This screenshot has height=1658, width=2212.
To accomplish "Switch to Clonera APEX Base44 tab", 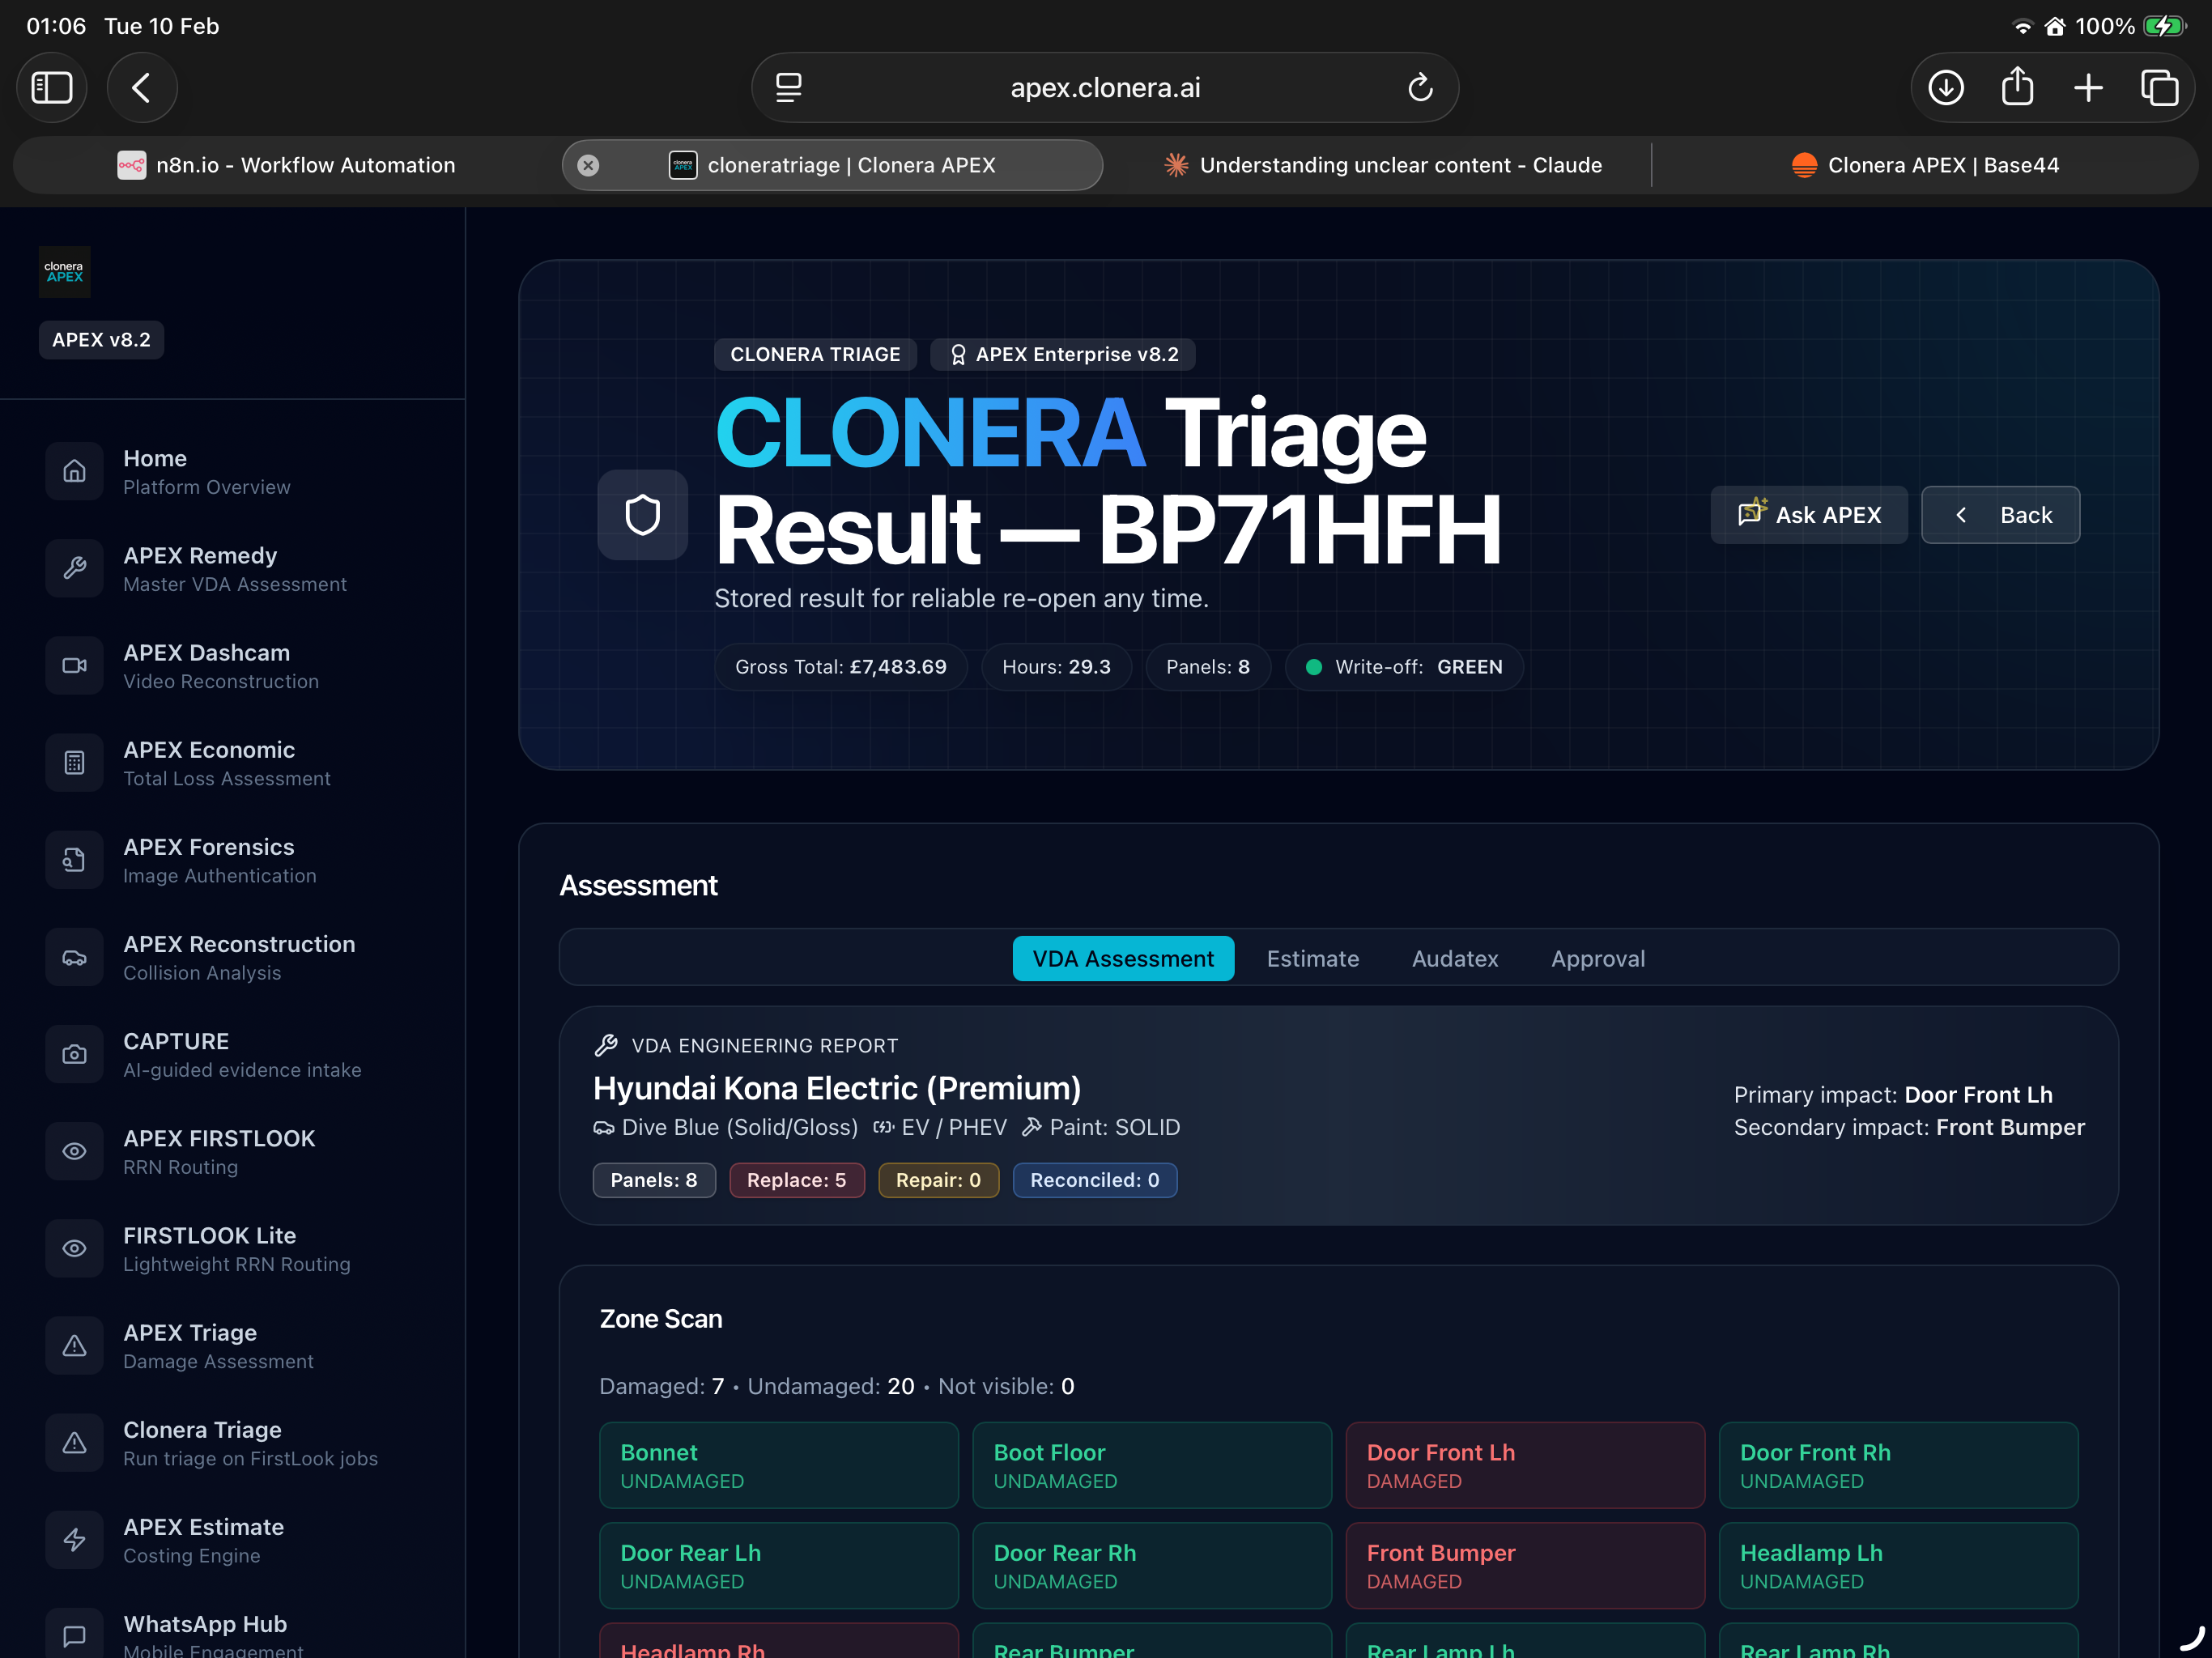I will (x=1925, y=165).
